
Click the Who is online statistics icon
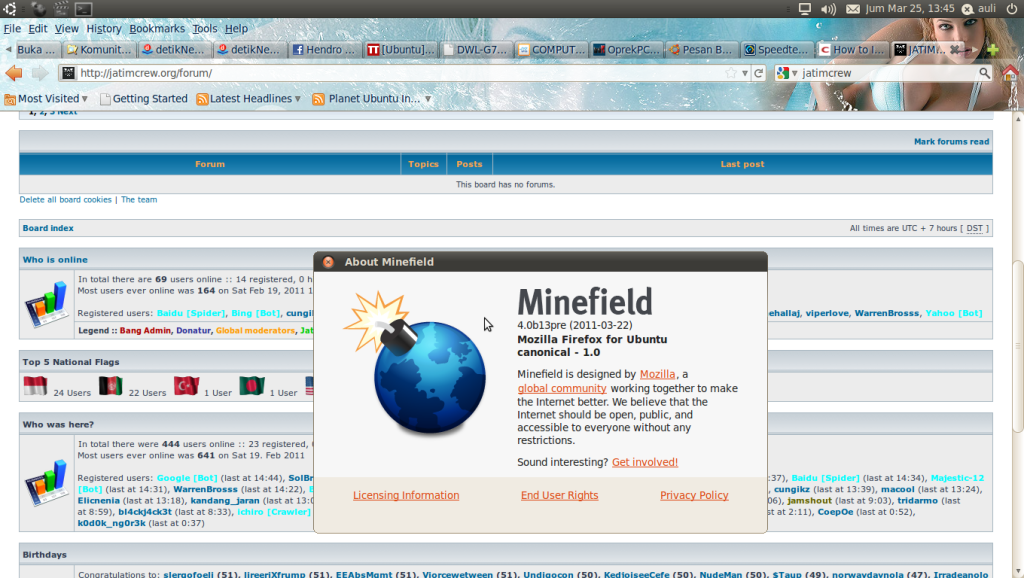click(x=46, y=304)
